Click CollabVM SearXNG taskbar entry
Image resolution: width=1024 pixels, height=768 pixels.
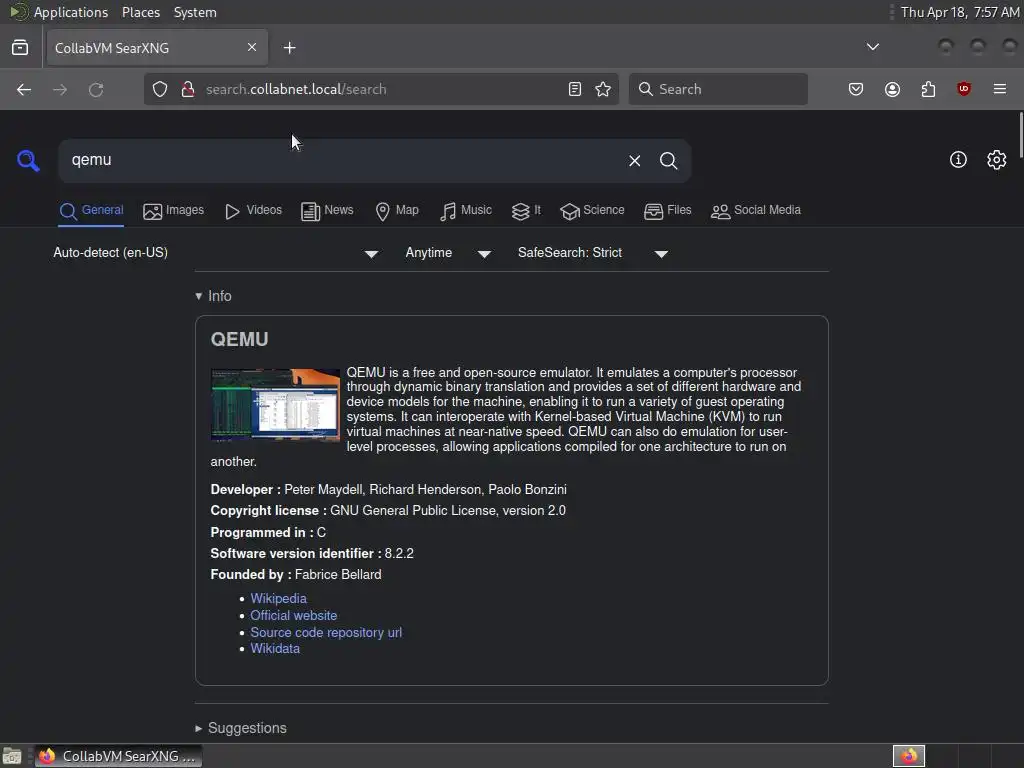[118, 756]
